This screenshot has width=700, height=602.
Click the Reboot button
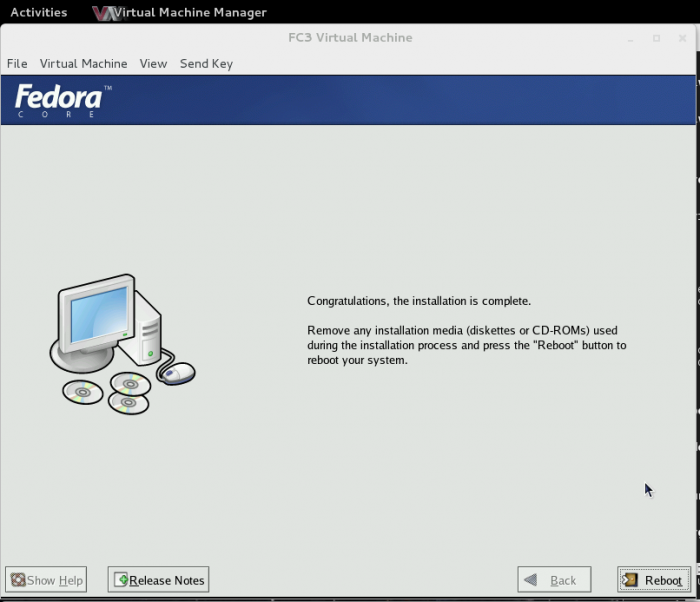coord(653,580)
